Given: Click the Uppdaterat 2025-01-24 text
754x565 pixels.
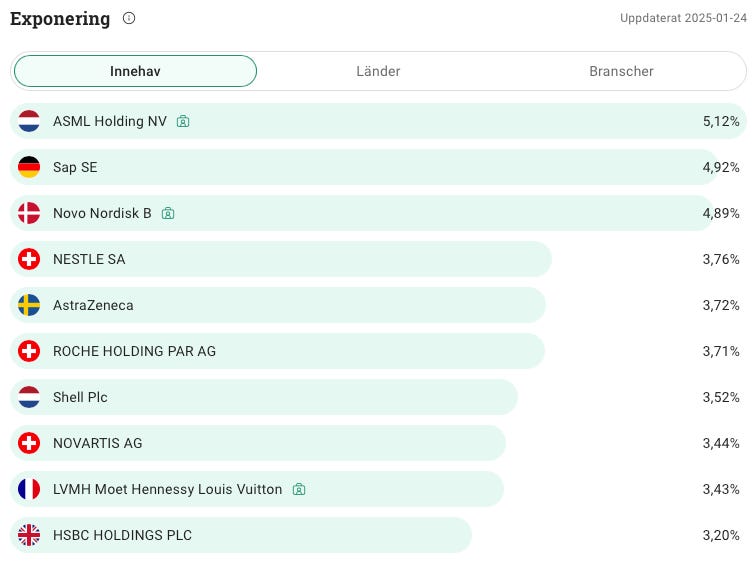Looking at the screenshot, I should (x=683, y=18).
